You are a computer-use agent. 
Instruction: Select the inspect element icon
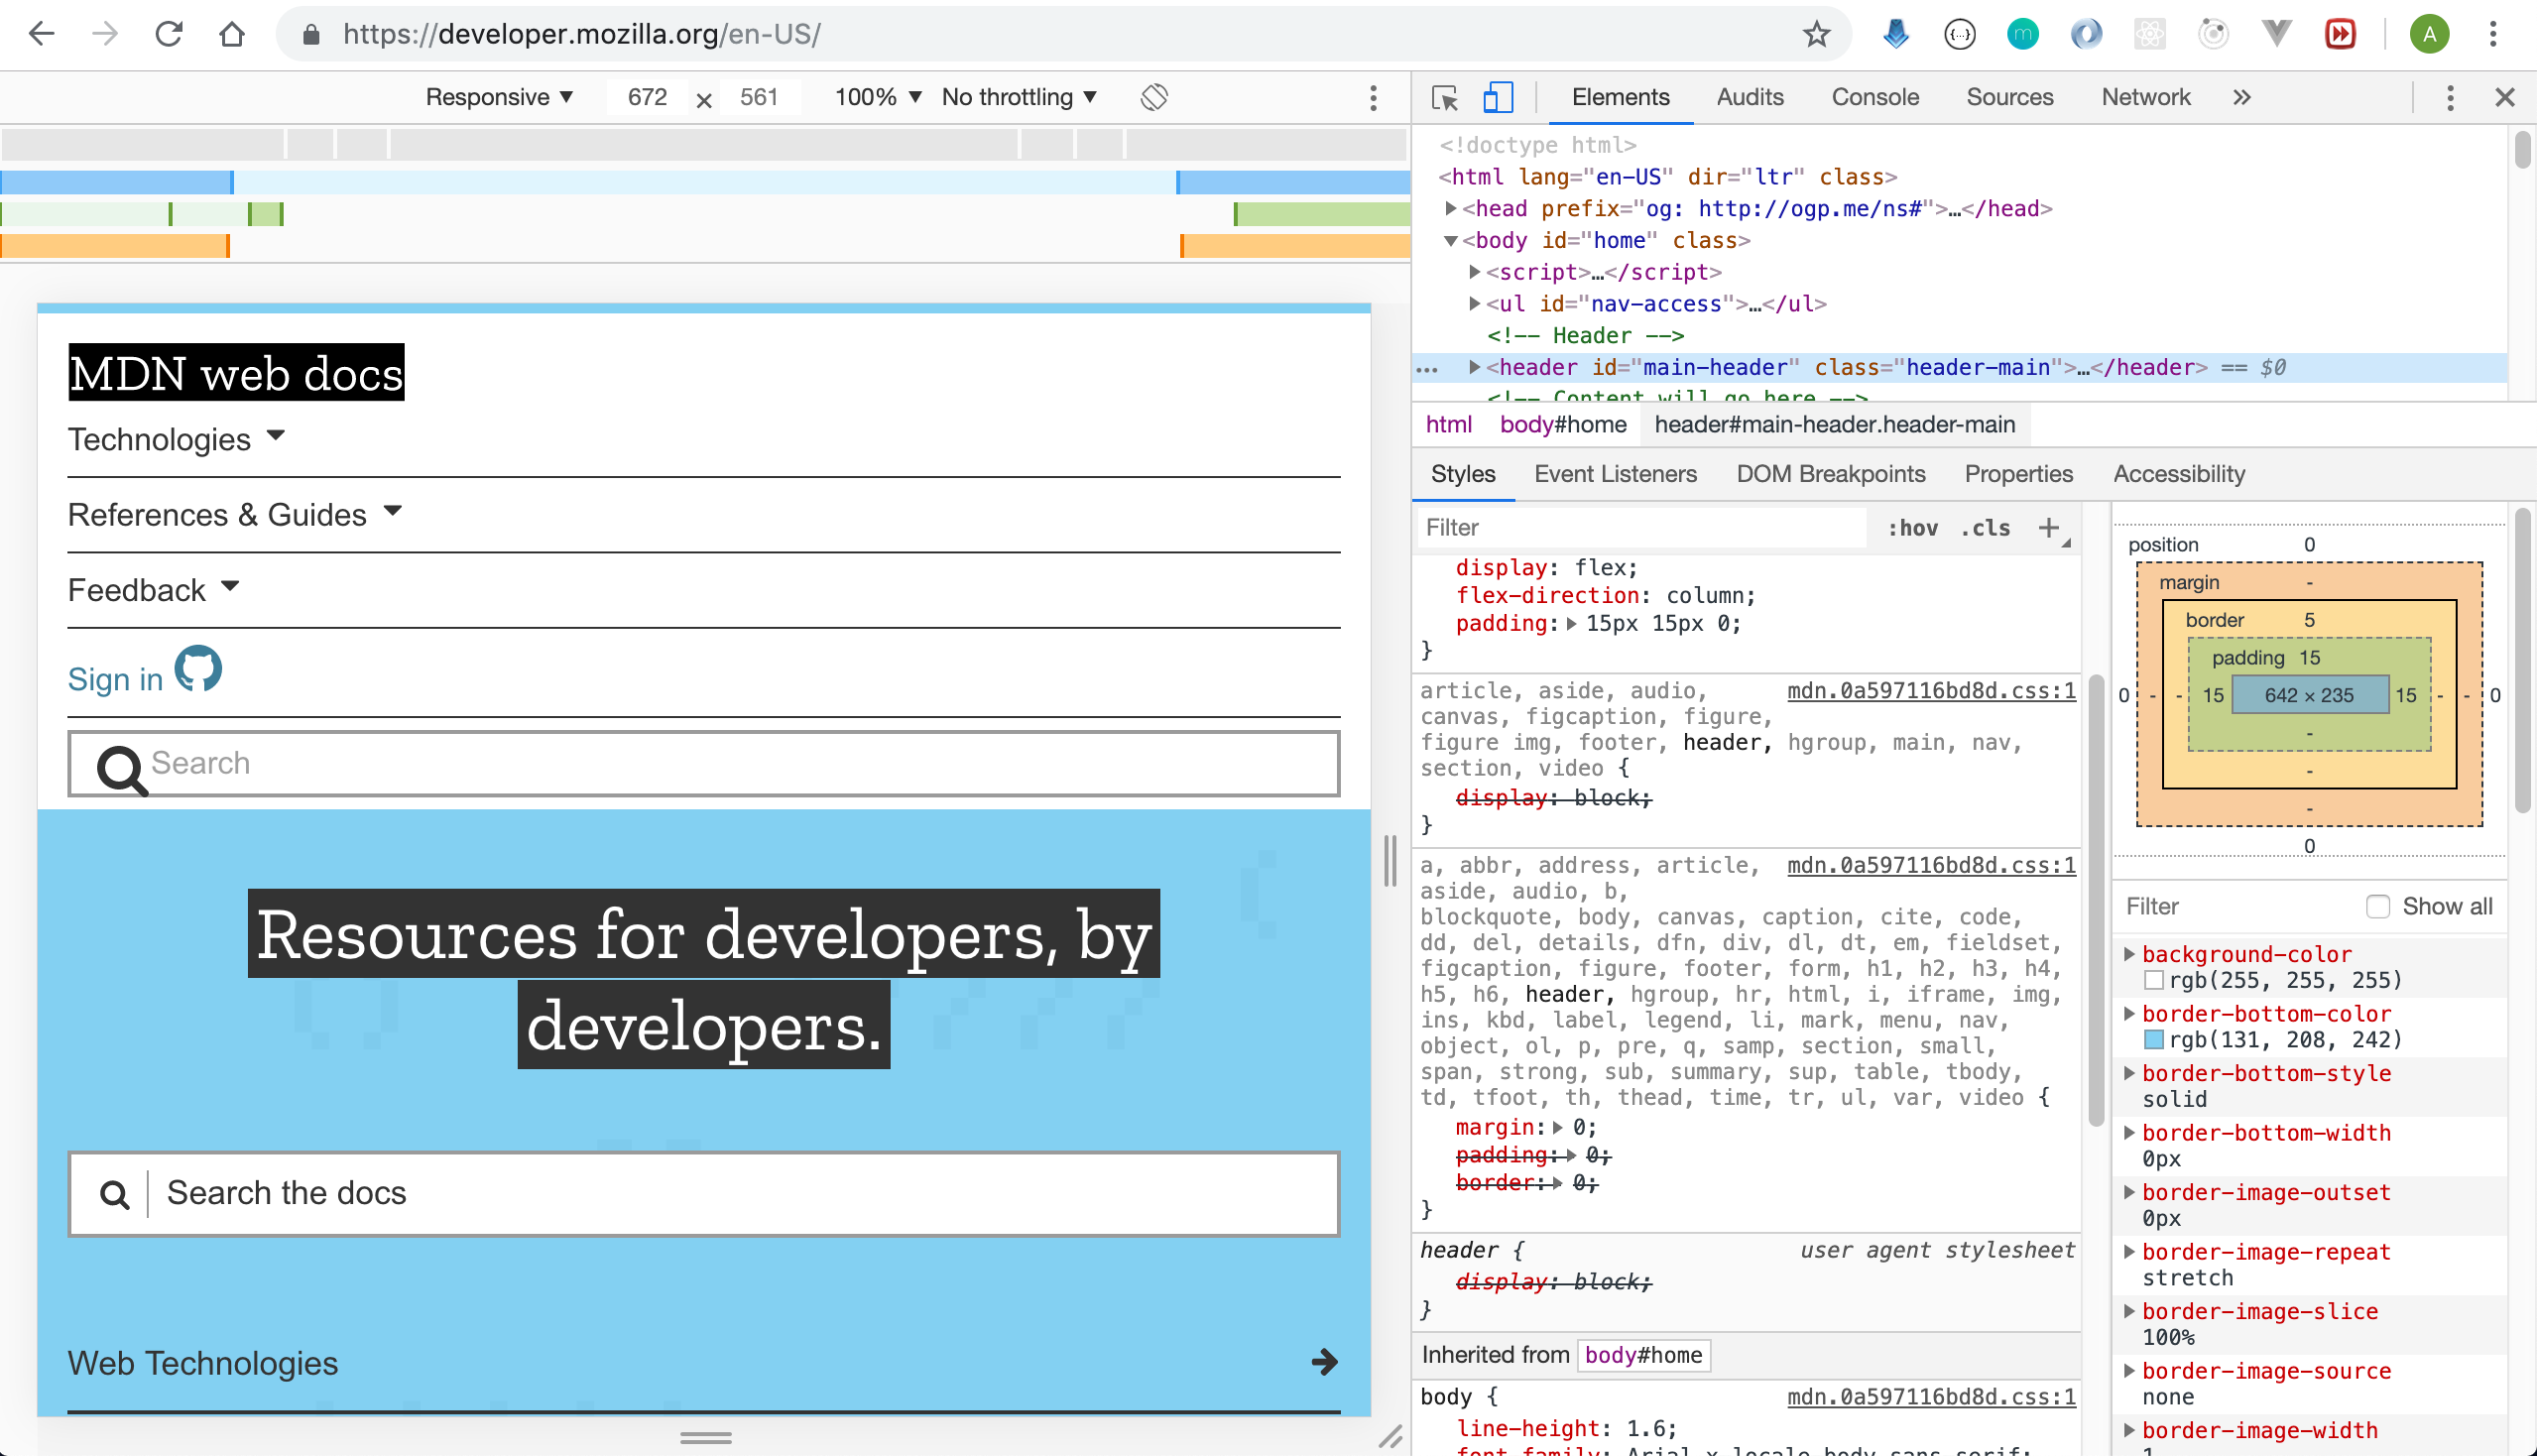(1443, 97)
